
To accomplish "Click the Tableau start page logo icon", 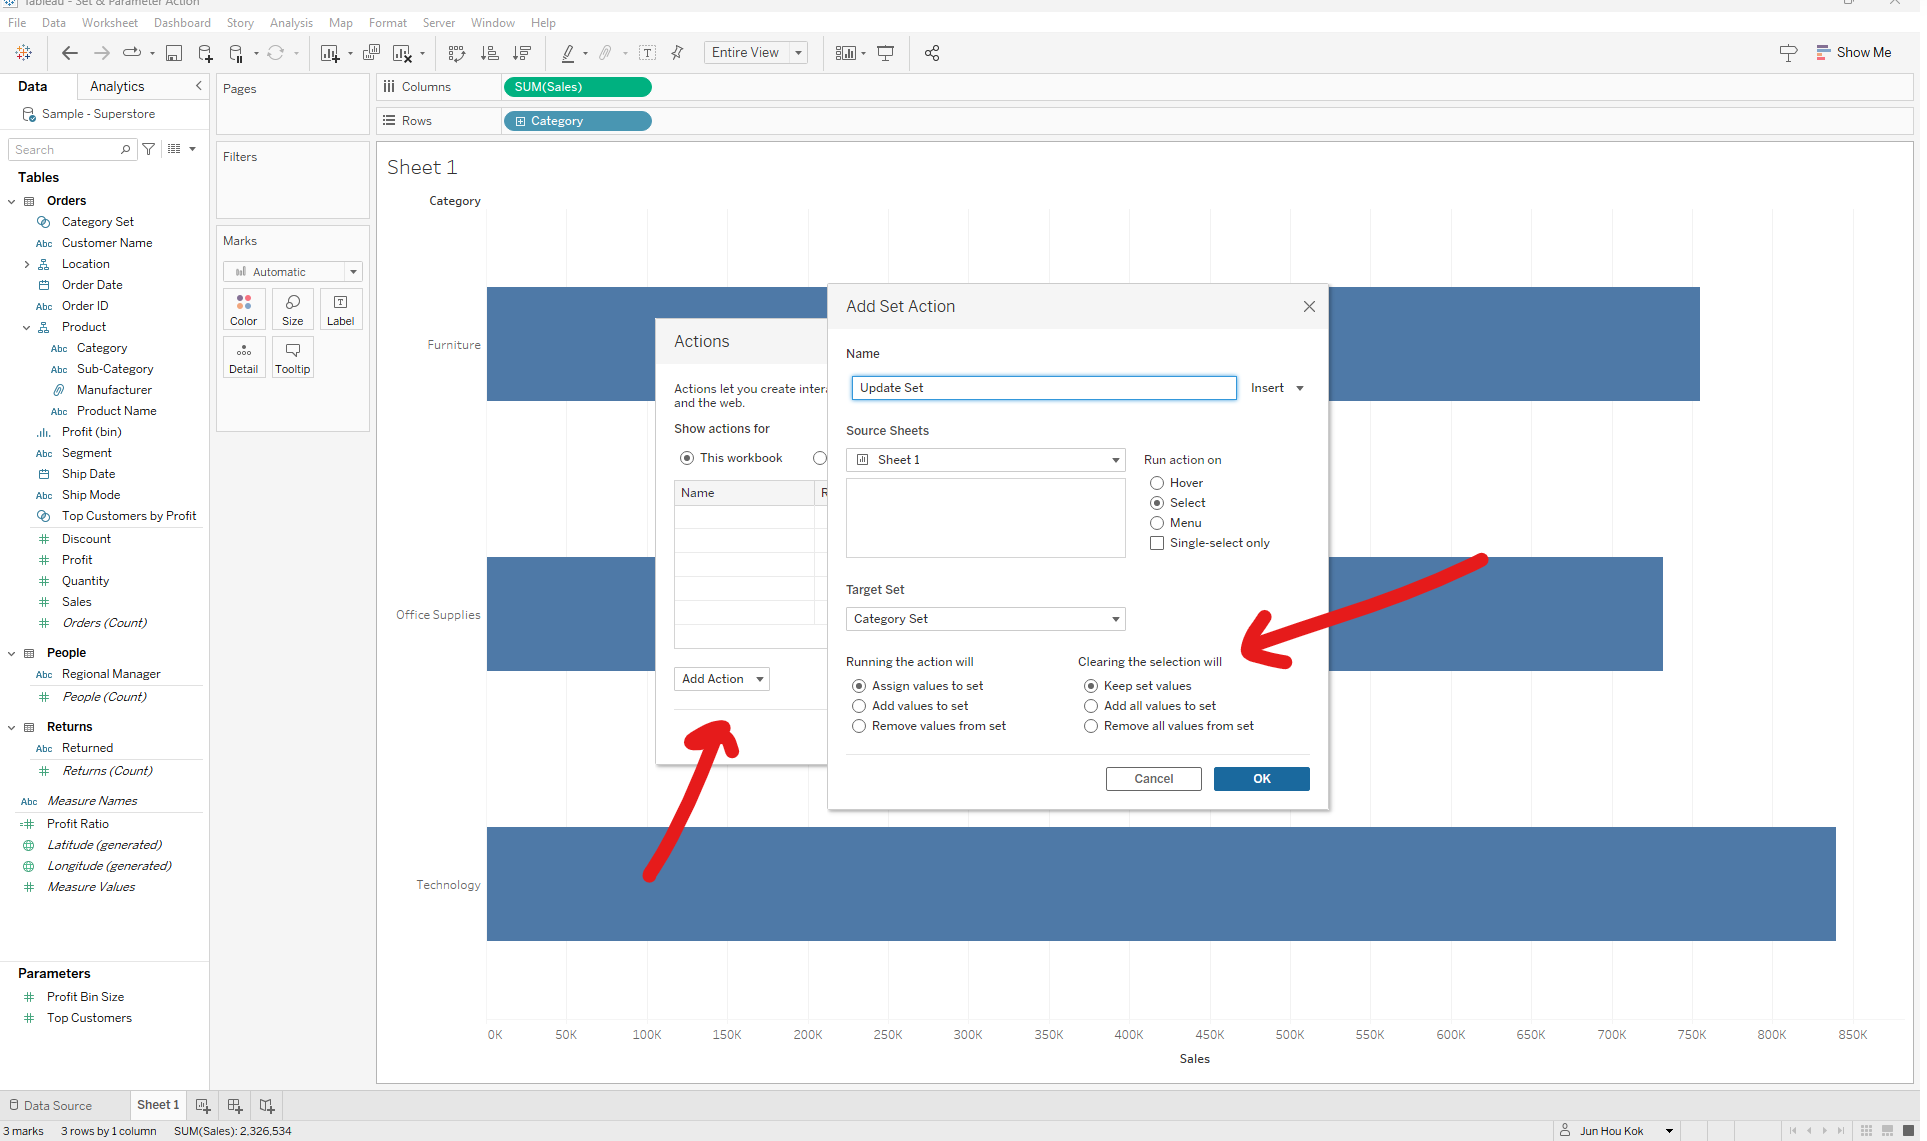I will pos(24,53).
